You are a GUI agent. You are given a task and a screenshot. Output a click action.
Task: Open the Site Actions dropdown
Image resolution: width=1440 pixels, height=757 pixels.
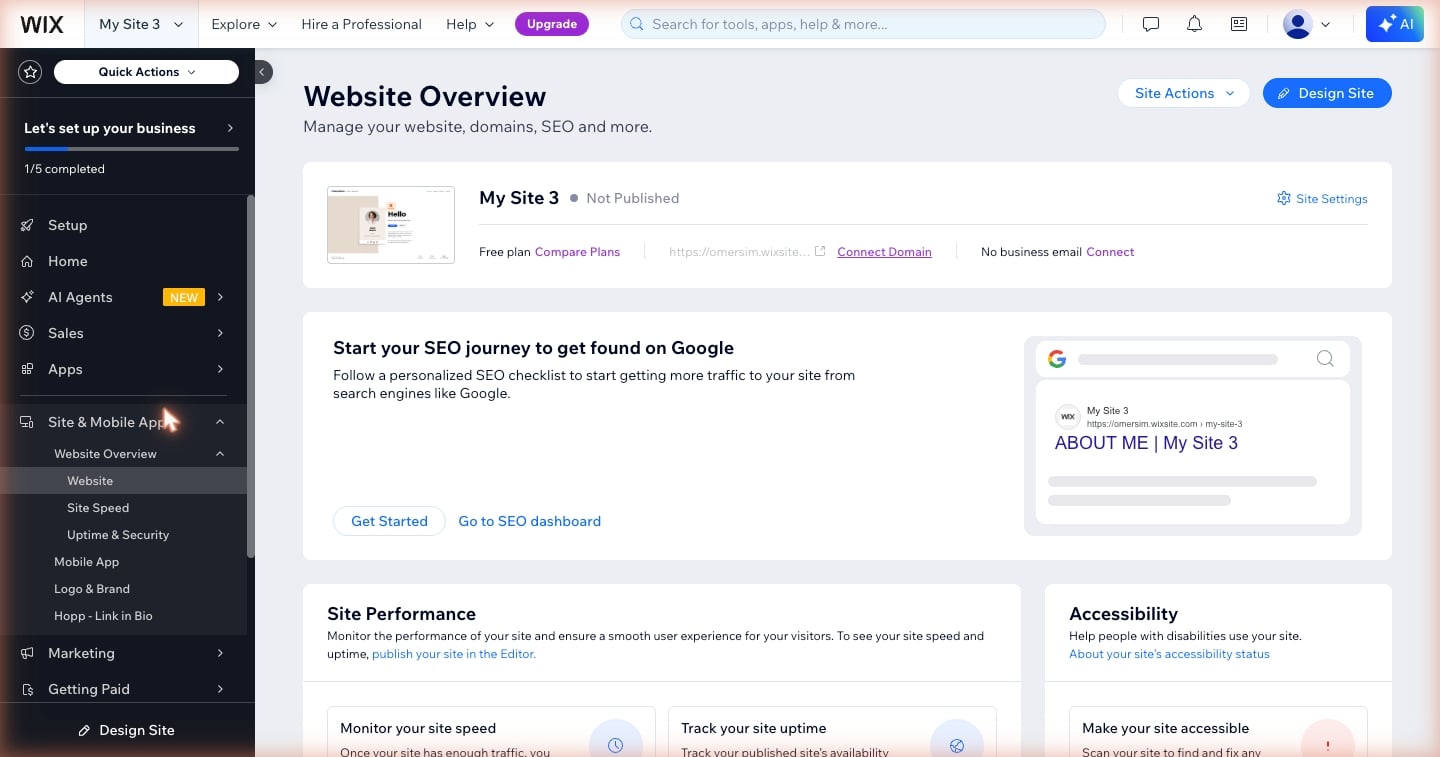tap(1184, 93)
